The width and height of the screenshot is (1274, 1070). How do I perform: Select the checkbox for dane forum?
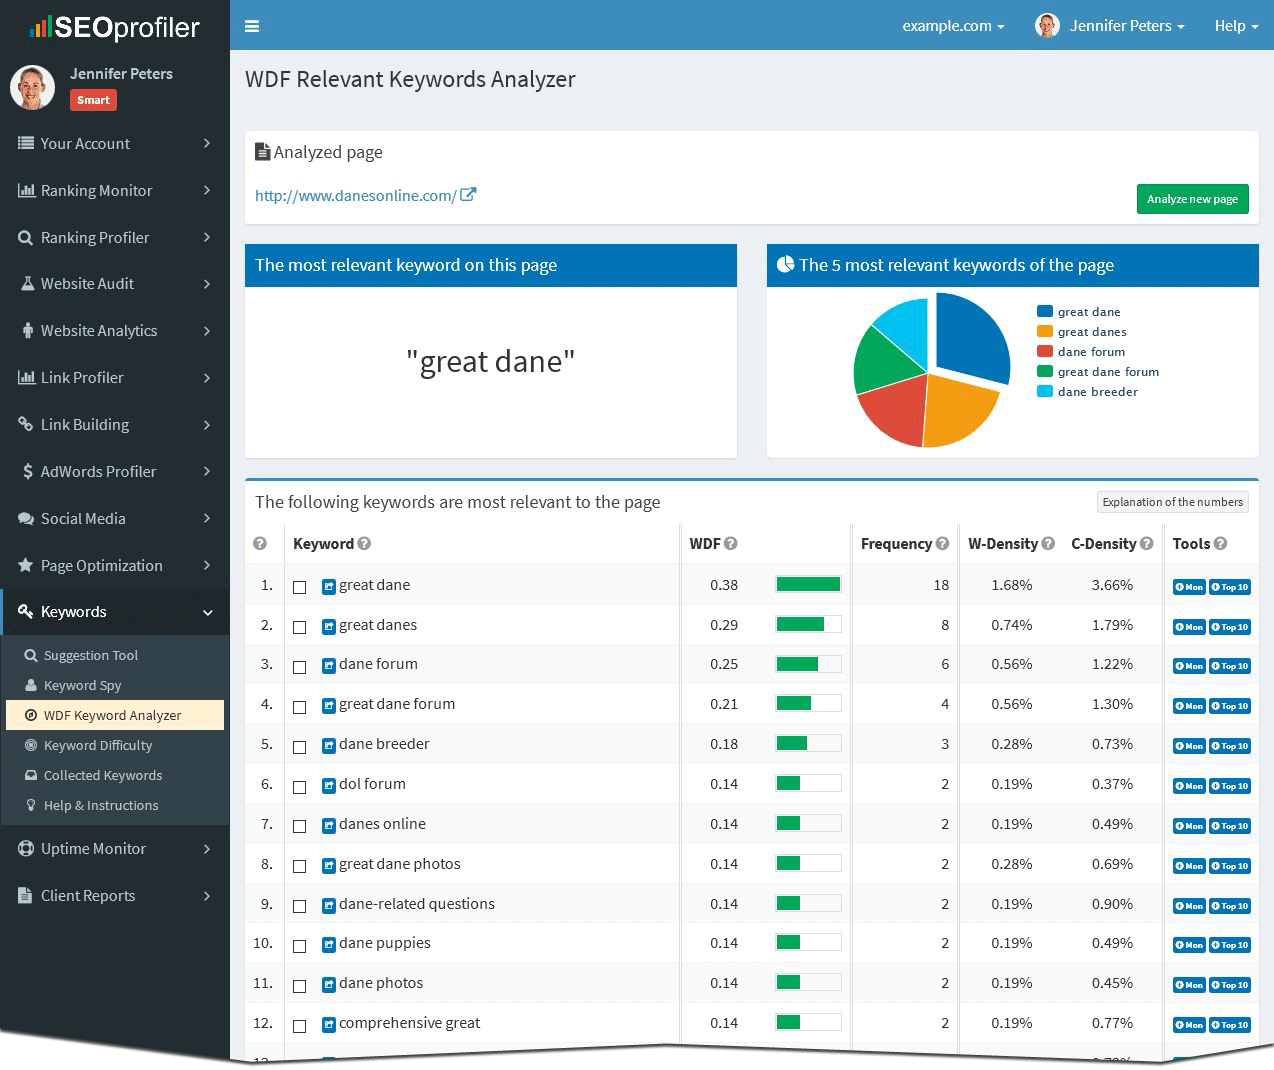299,667
